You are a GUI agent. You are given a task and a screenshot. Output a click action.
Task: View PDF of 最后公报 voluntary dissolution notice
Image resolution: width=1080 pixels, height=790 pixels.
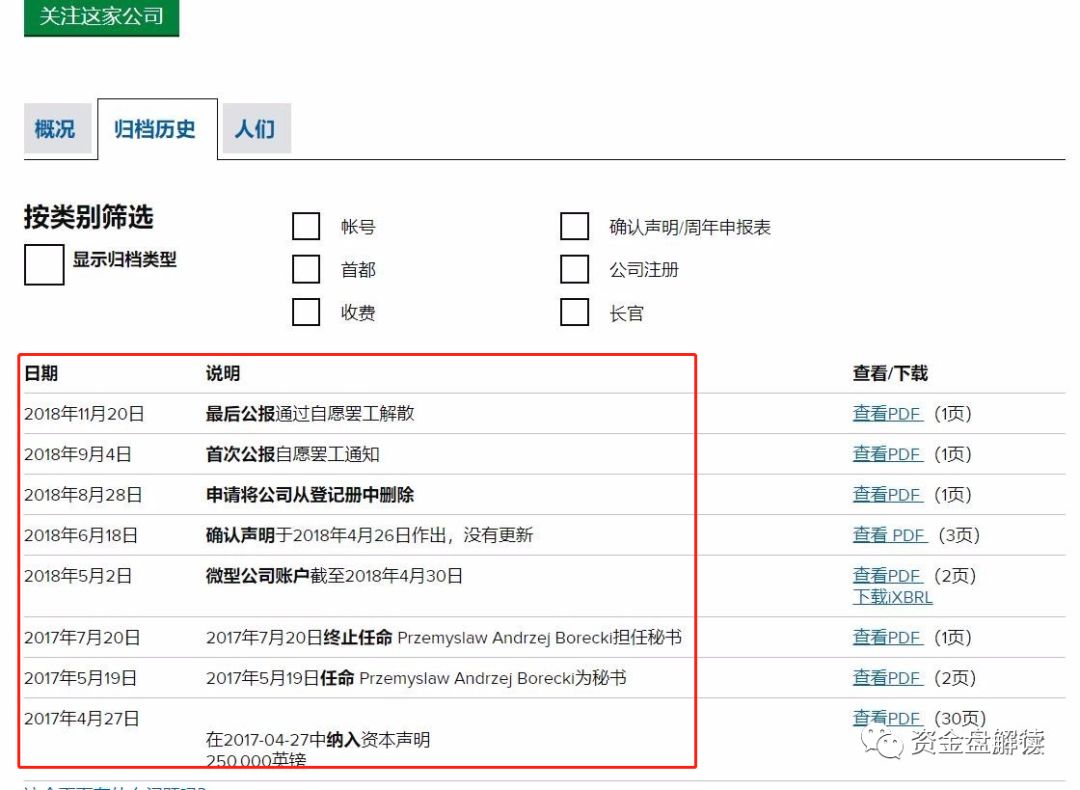click(888, 413)
